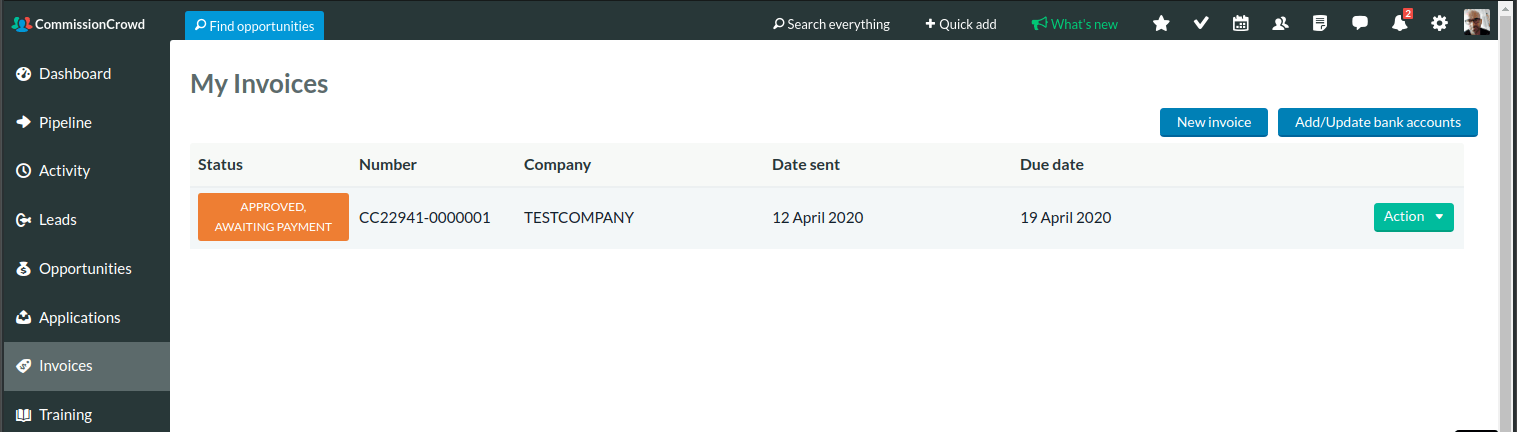
Task: Click the user profile photo
Action: pyautogui.click(x=1477, y=23)
